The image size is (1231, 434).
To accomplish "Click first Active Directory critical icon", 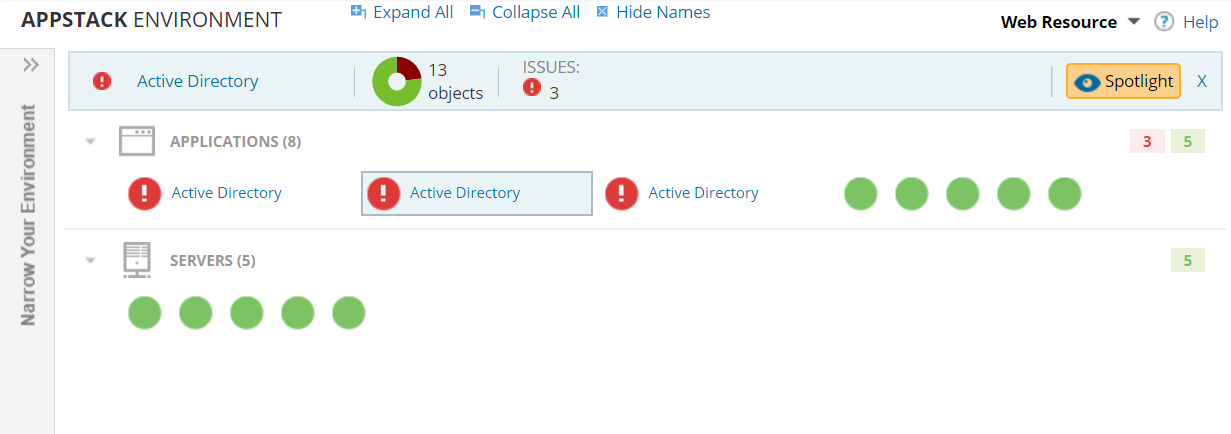I will 145,193.
